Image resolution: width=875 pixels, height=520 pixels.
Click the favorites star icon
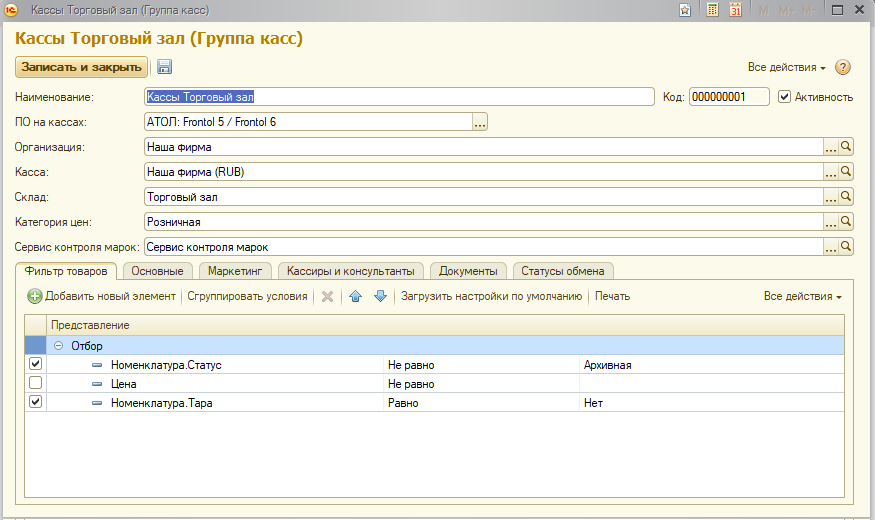point(685,10)
